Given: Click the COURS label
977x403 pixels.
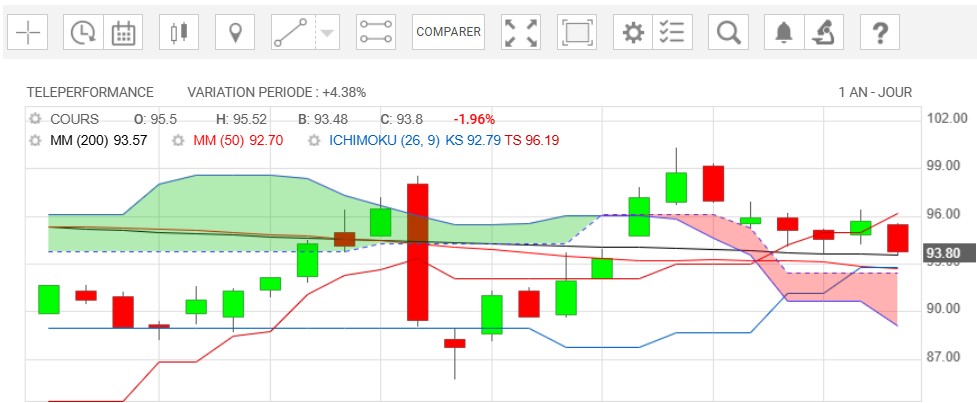Looking at the screenshot, I should click(x=74, y=119).
